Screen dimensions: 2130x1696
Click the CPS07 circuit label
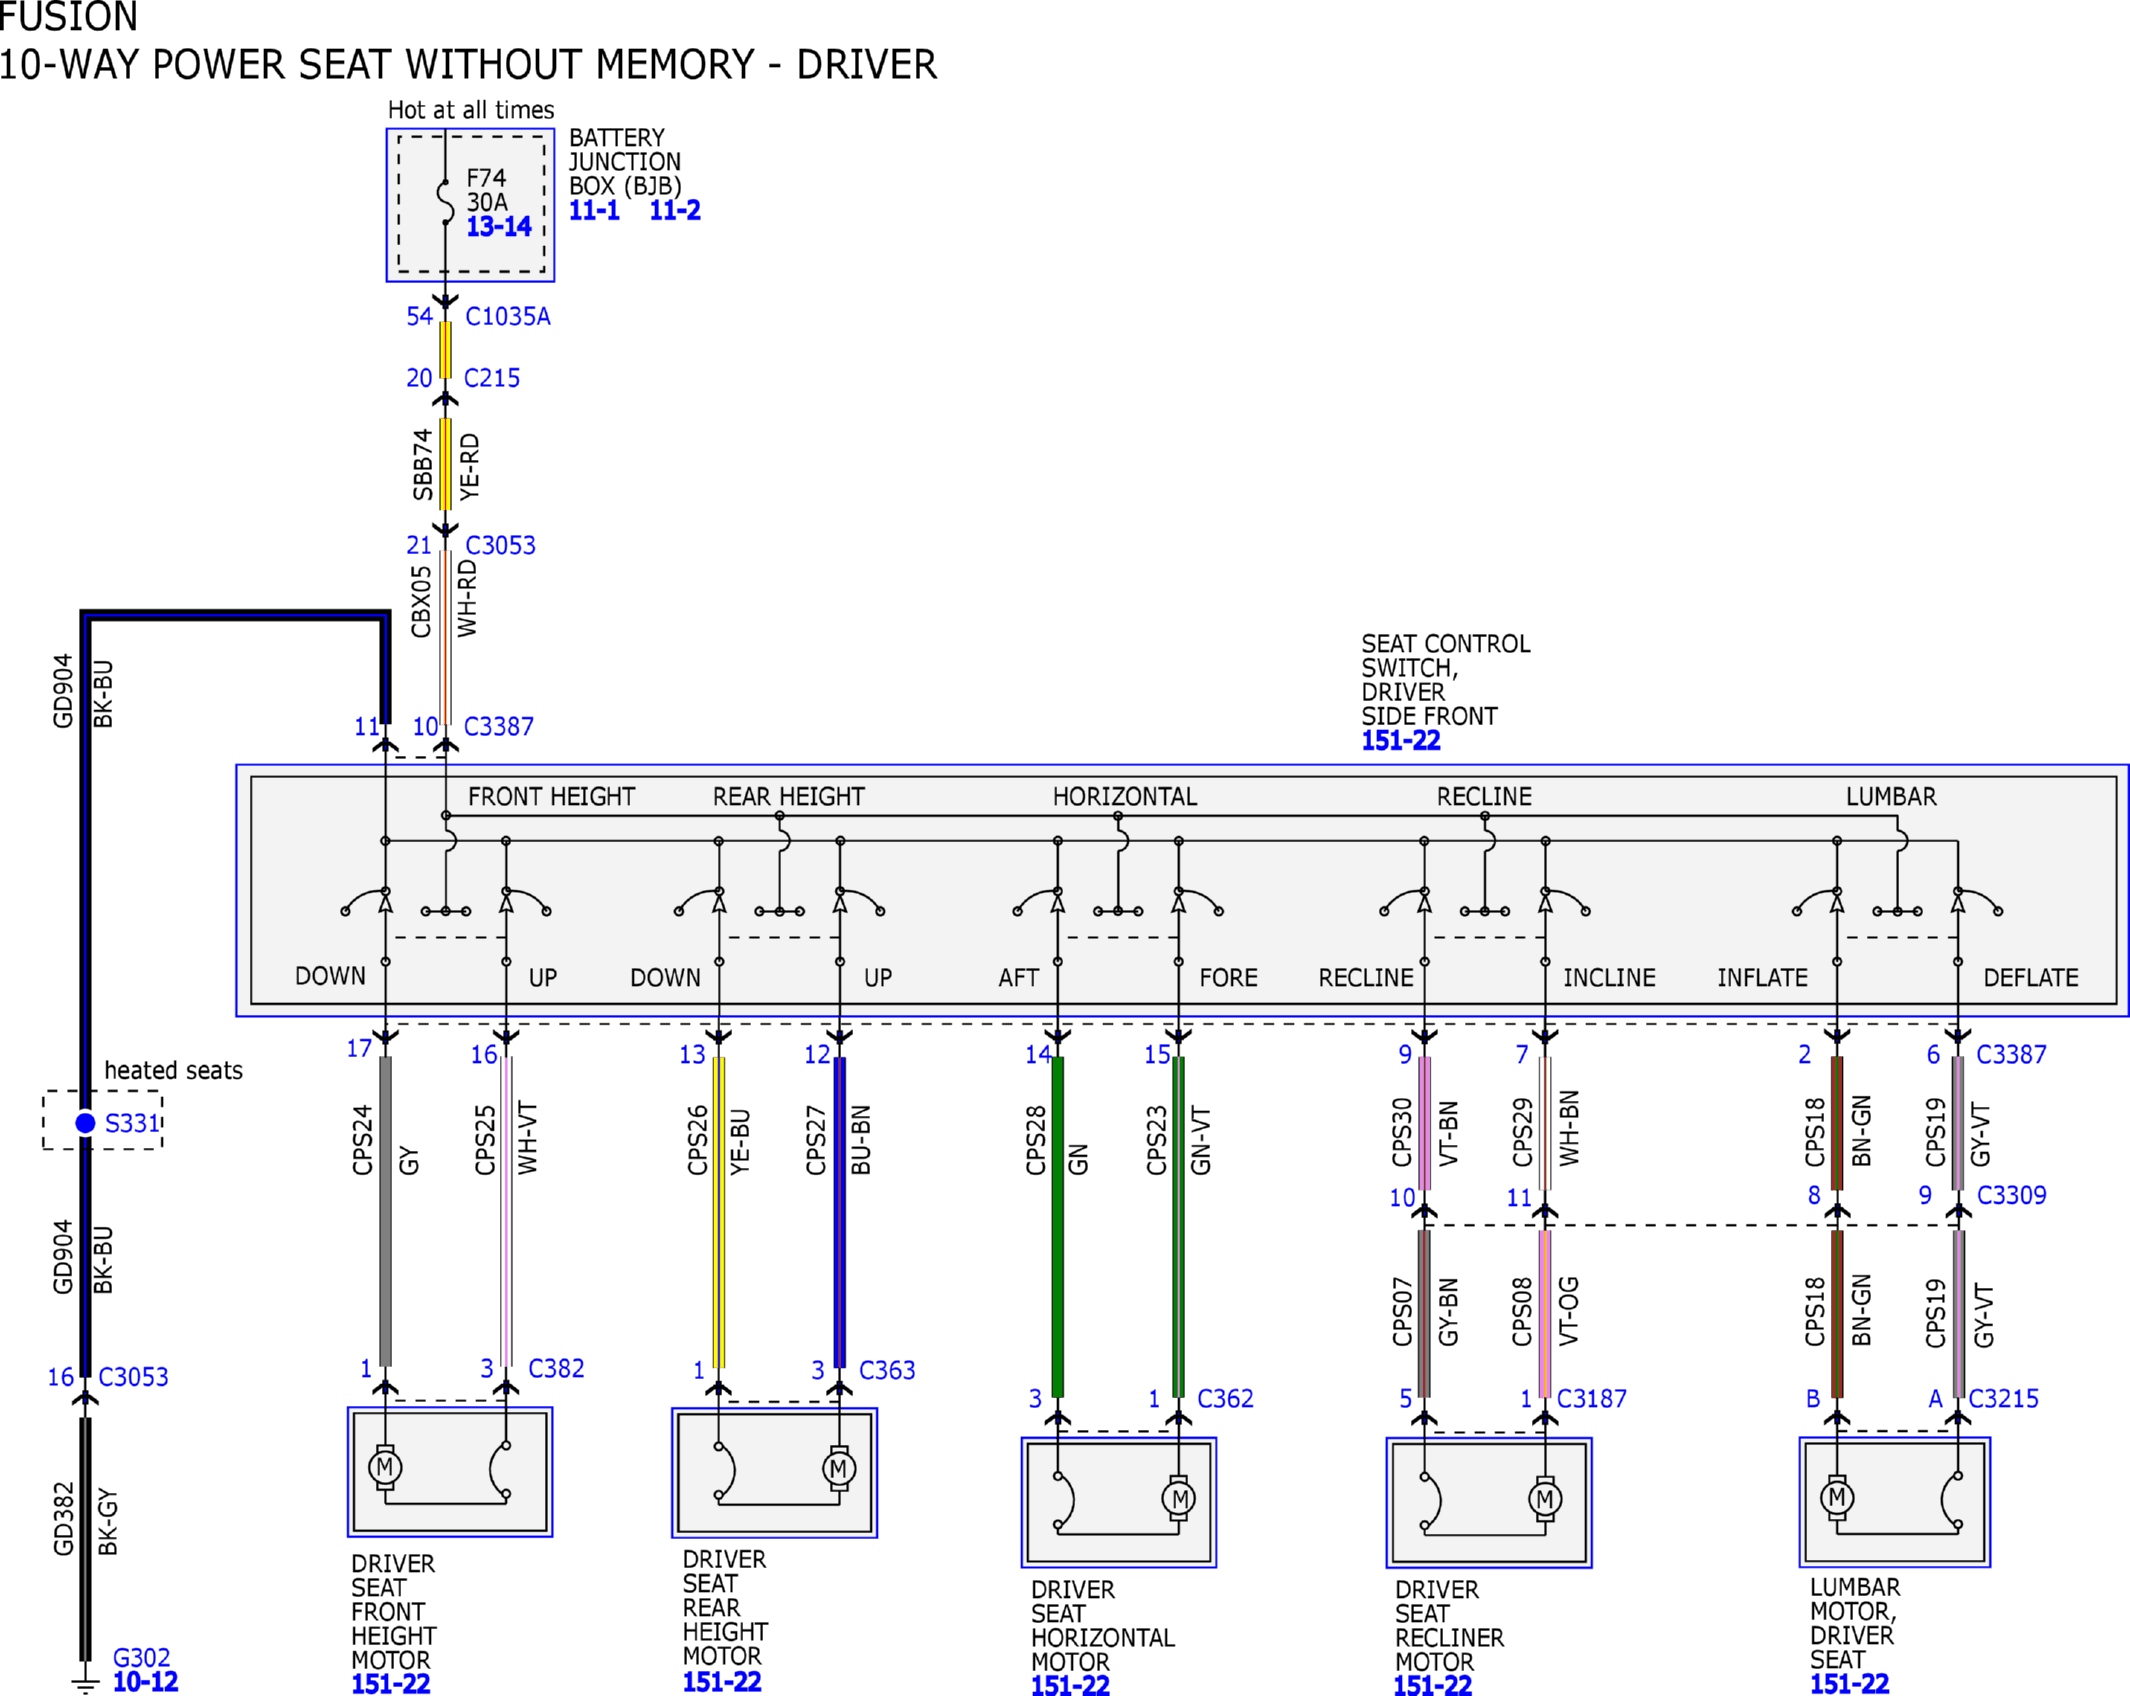(1403, 1312)
